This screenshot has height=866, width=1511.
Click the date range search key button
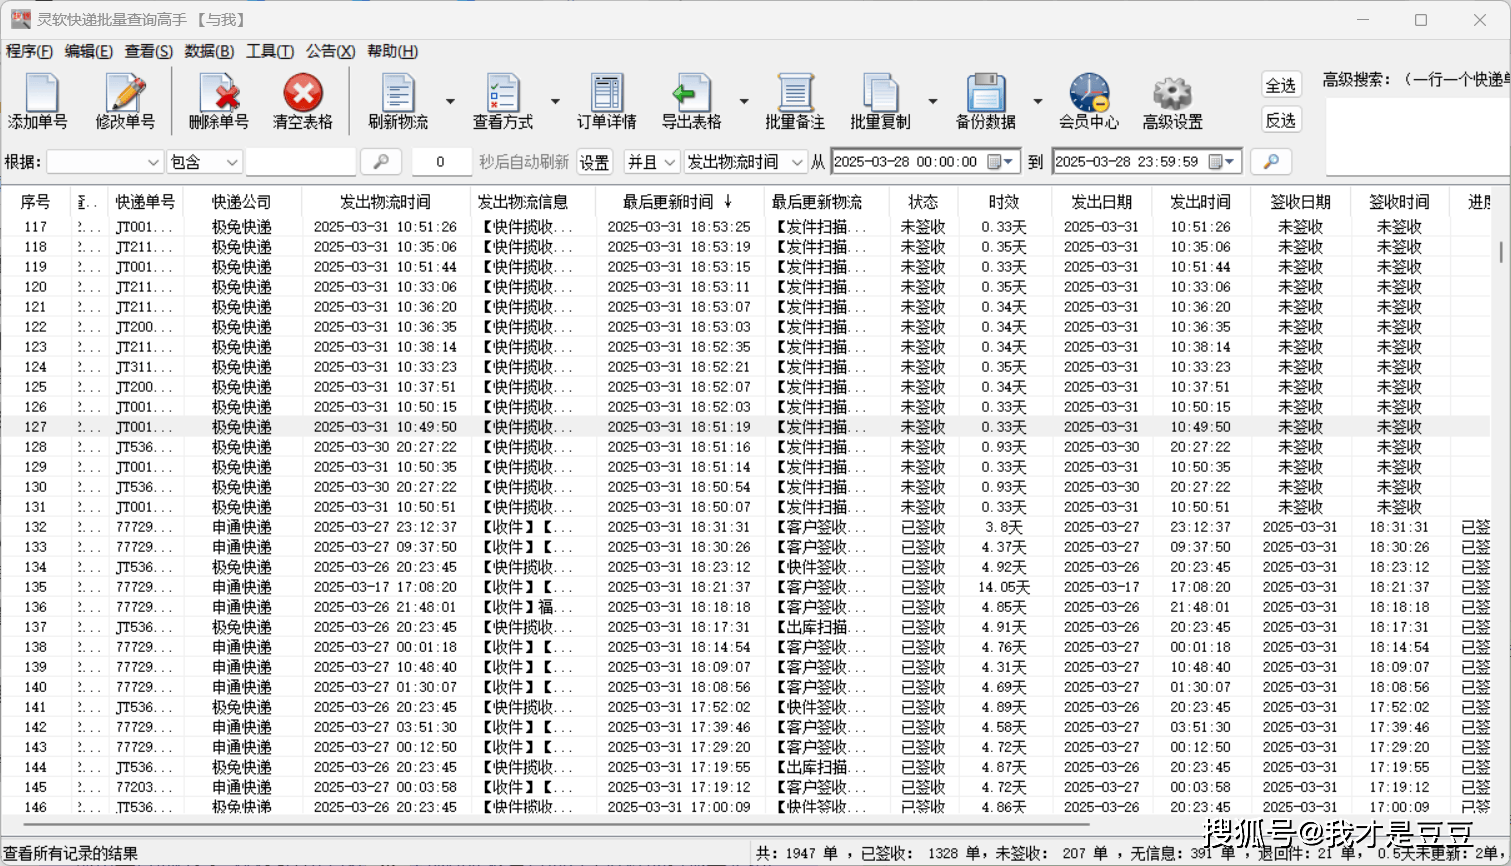(x=1271, y=162)
